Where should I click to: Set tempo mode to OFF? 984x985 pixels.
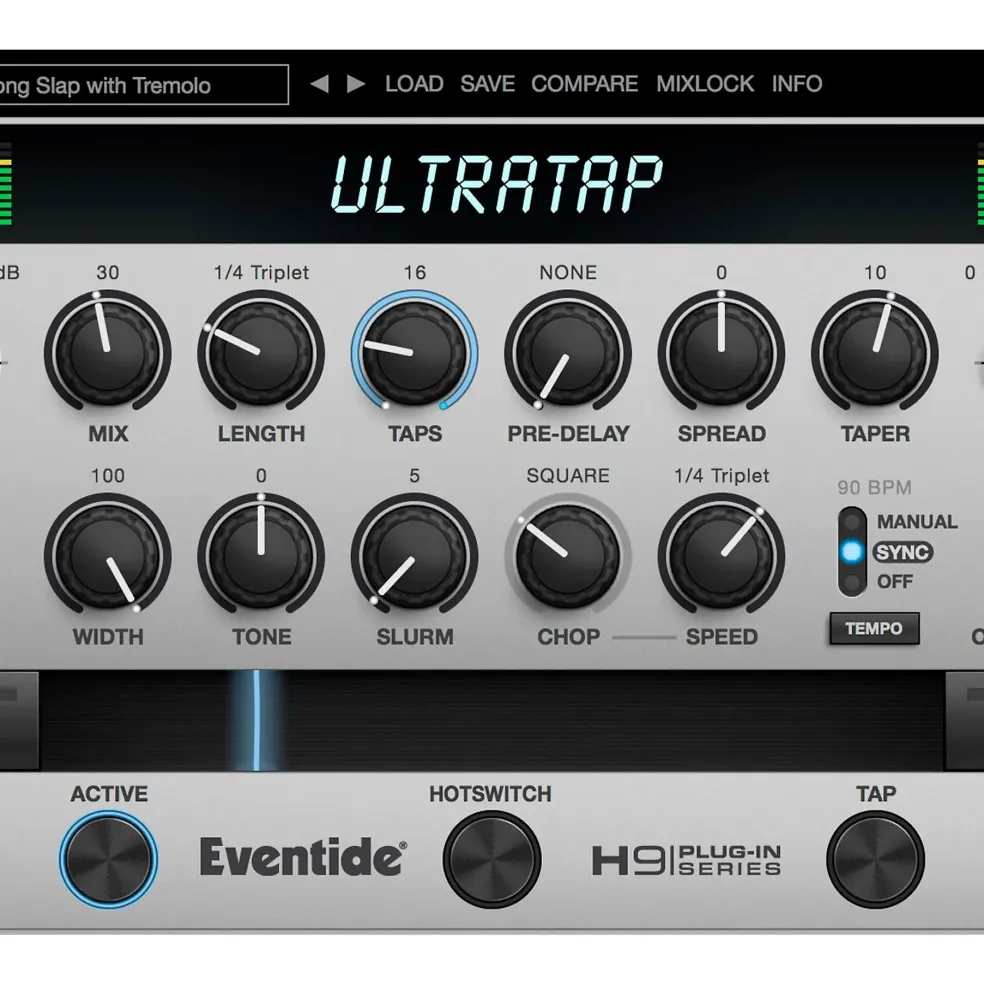click(895, 582)
